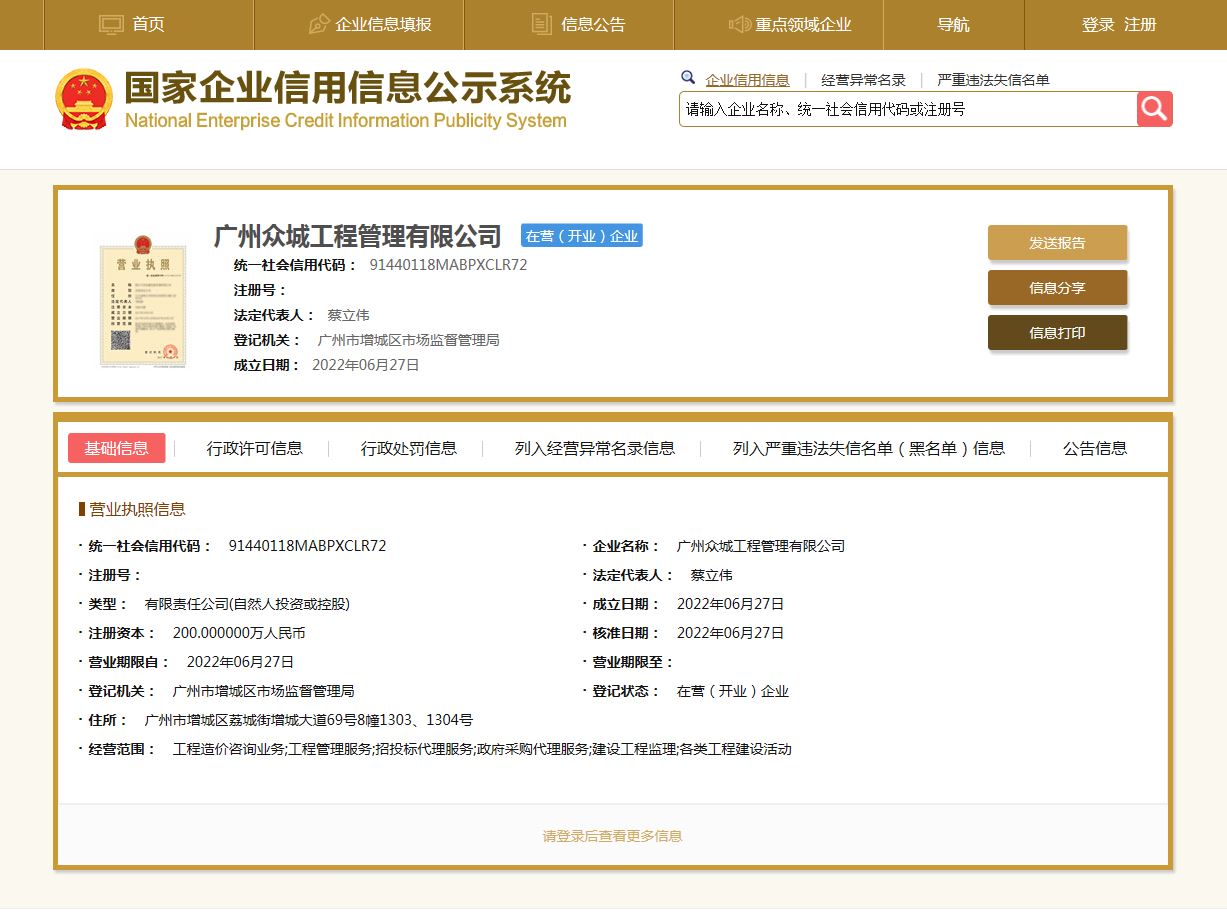Open the 导航 navigation menu
The image size is (1227, 913).
click(953, 24)
